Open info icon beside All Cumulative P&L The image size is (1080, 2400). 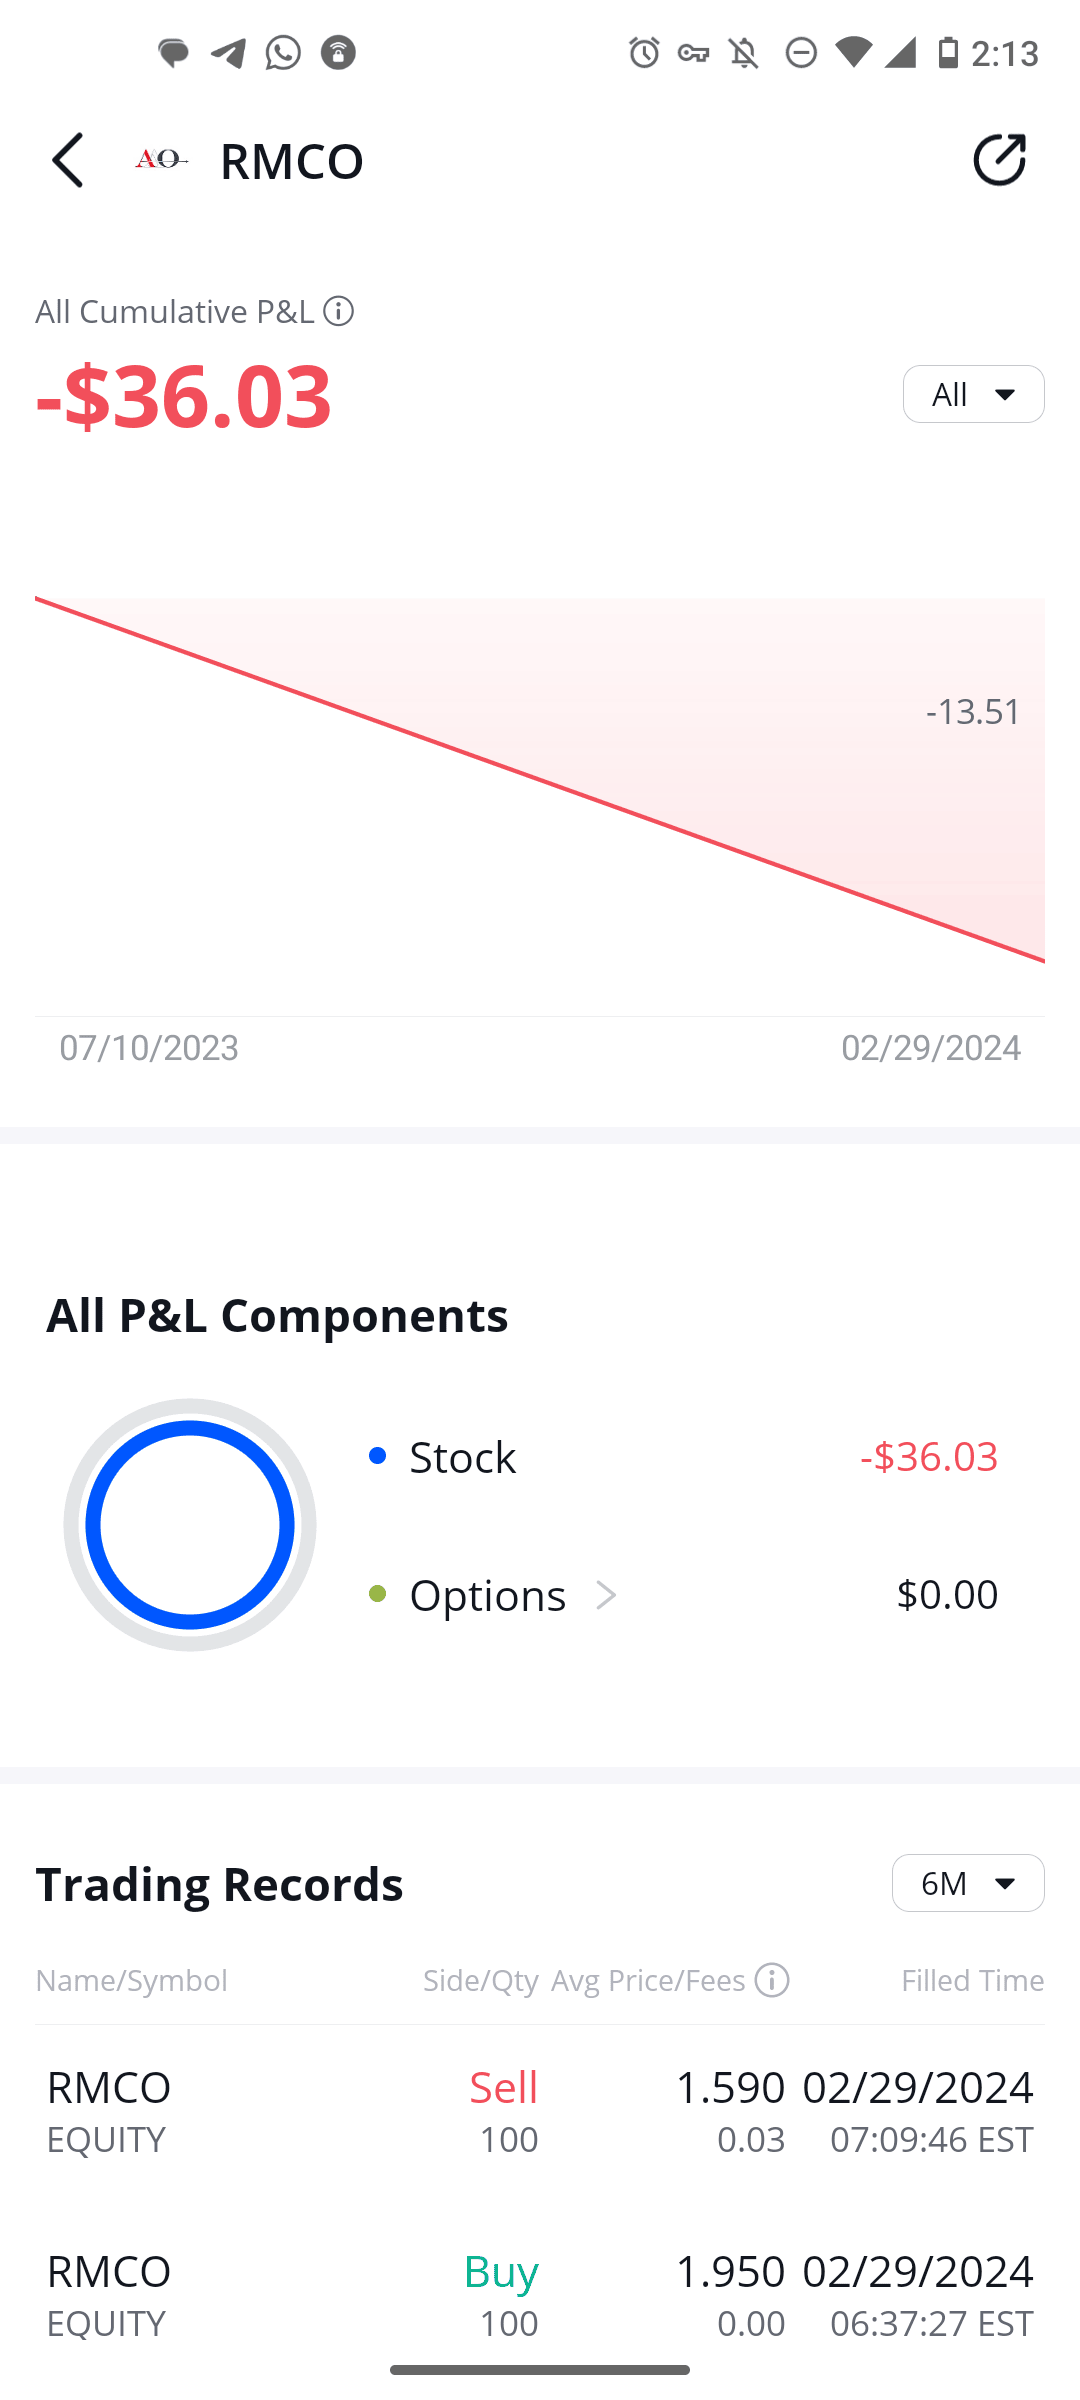coord(339,312)
